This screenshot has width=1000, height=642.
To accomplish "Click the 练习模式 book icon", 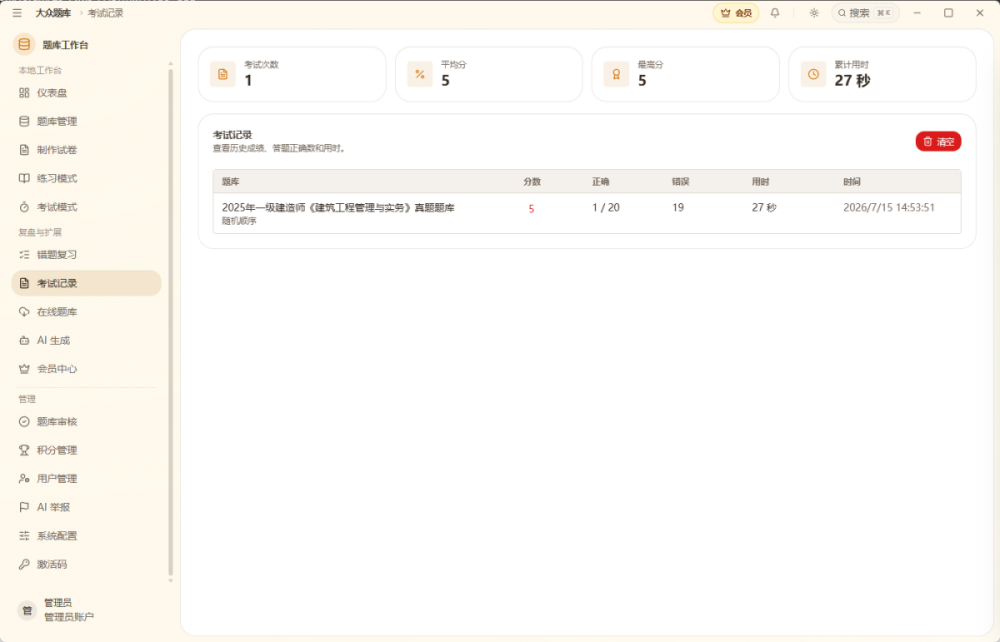I will tap(24, 178).
